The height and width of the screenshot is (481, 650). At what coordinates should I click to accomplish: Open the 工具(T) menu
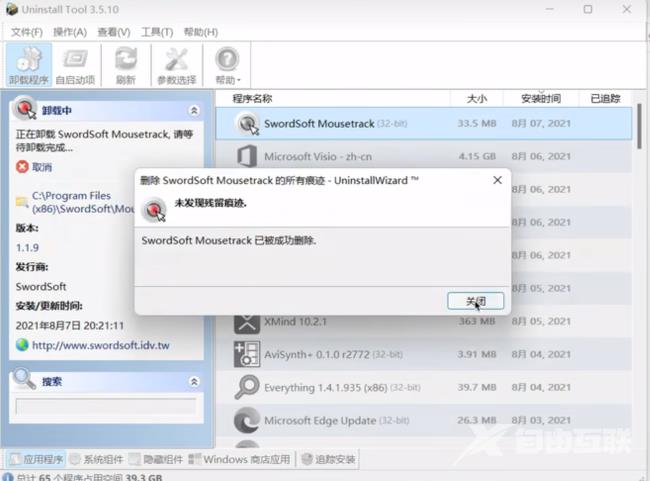tap(157, 32)
